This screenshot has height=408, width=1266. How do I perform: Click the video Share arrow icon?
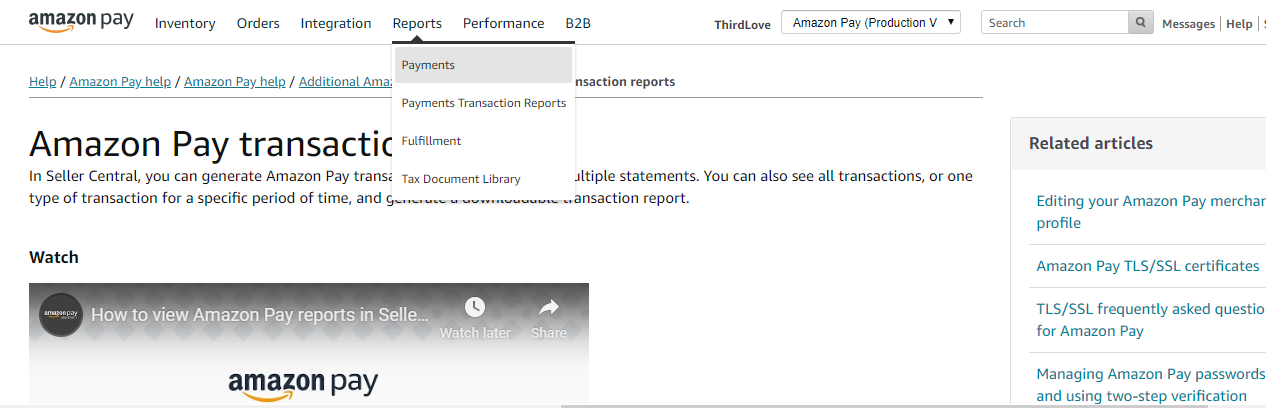point(549,308)
